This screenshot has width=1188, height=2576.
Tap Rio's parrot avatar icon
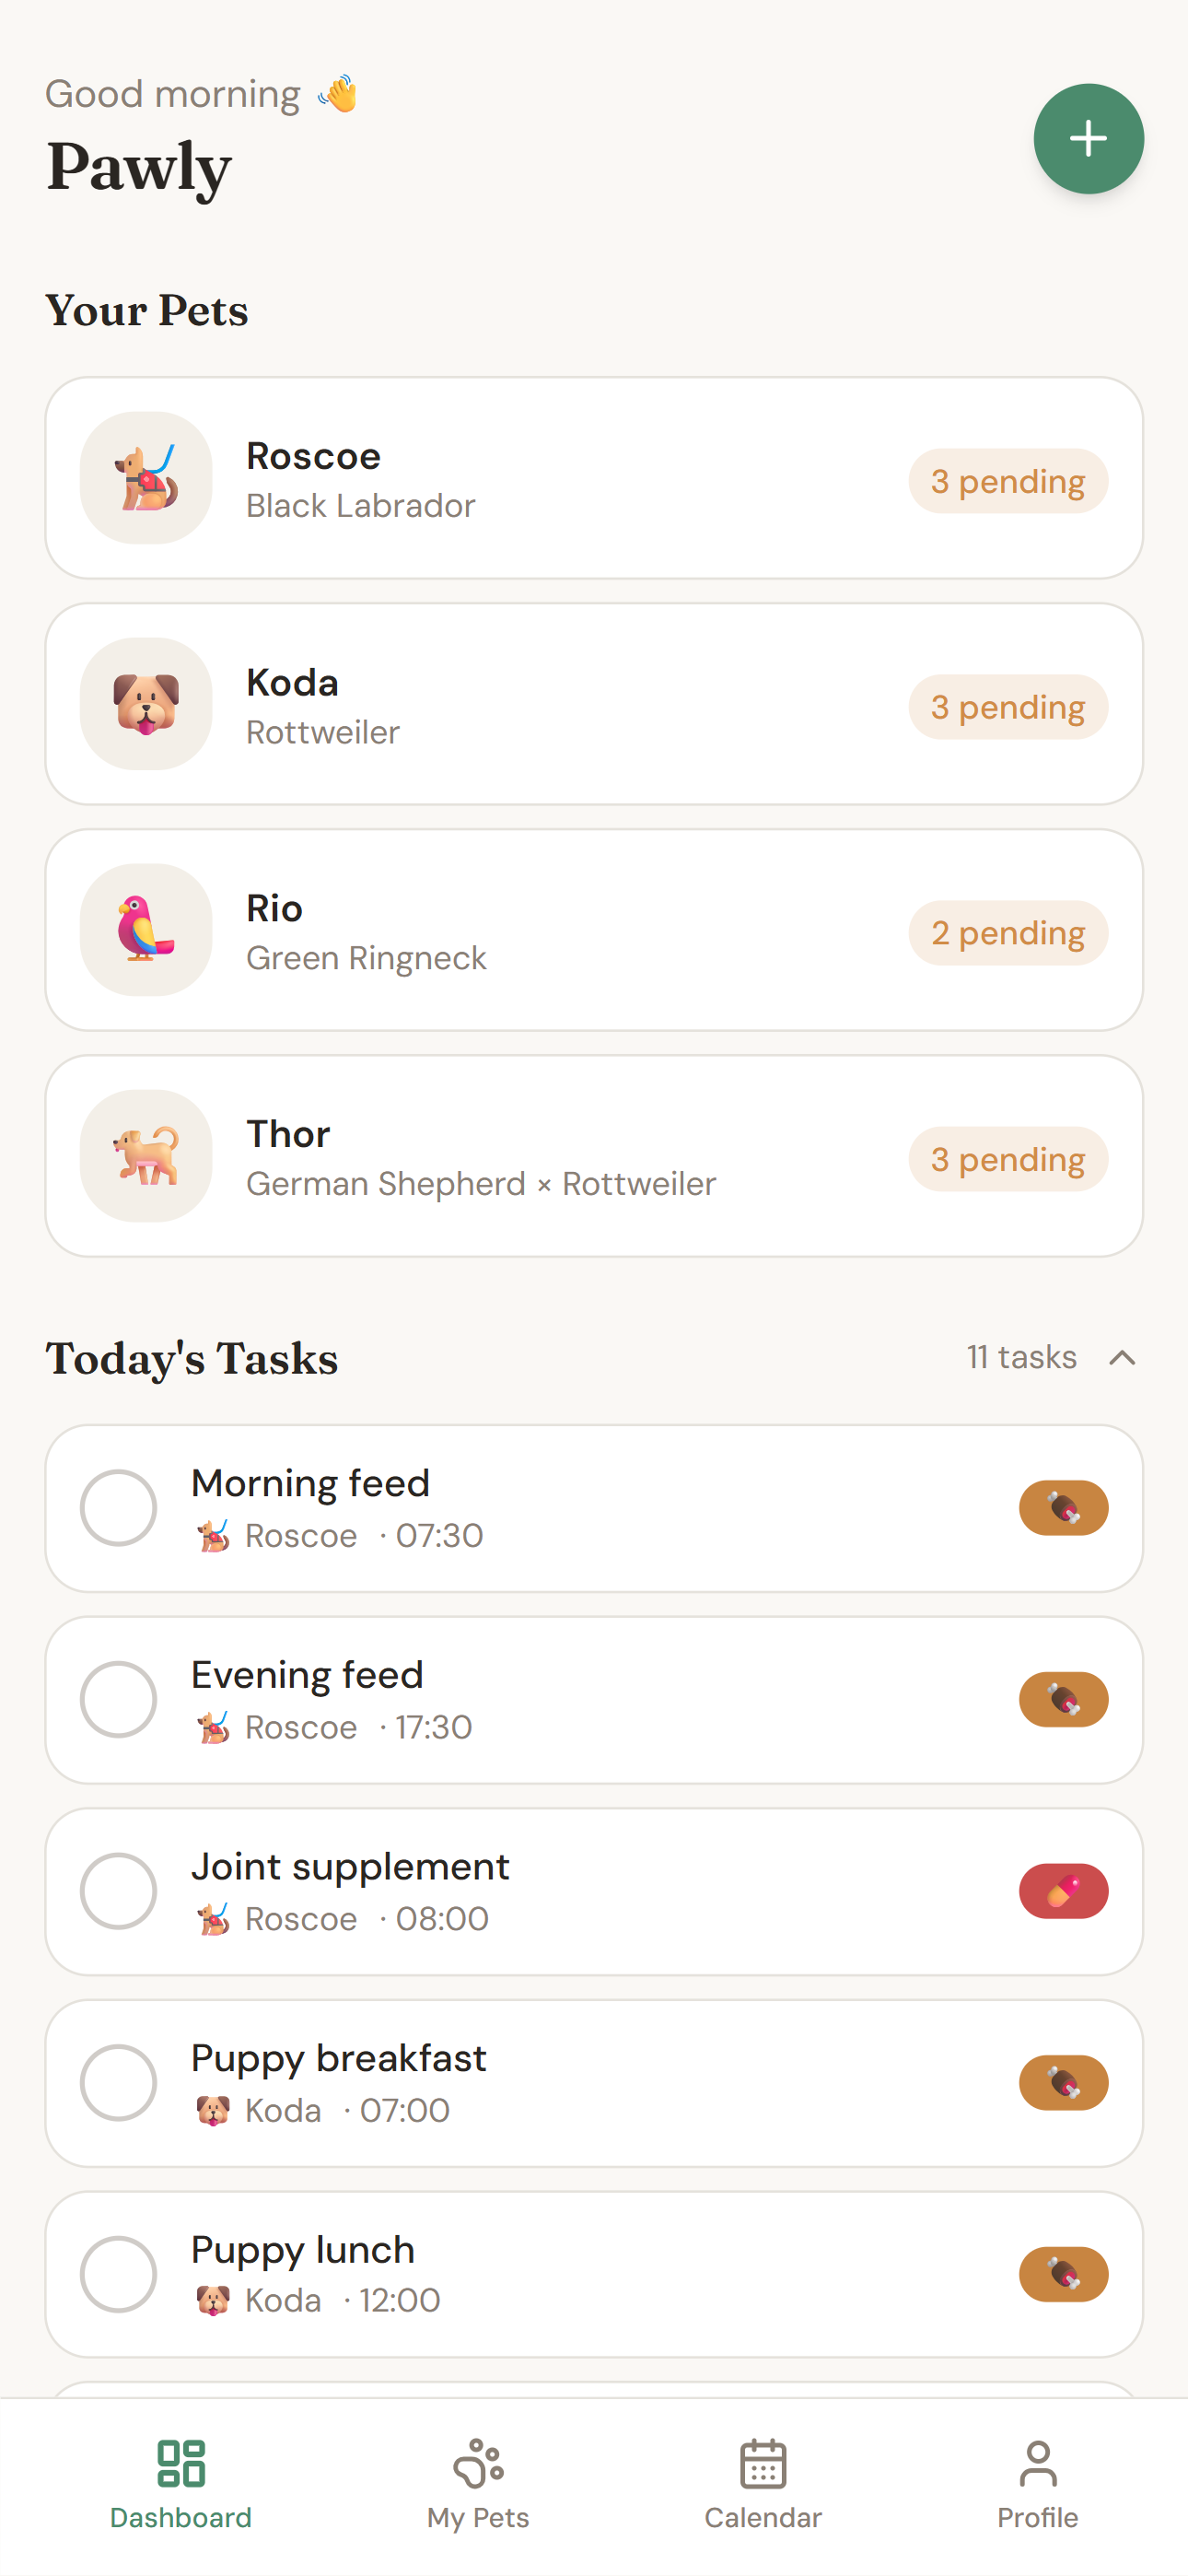146,930
